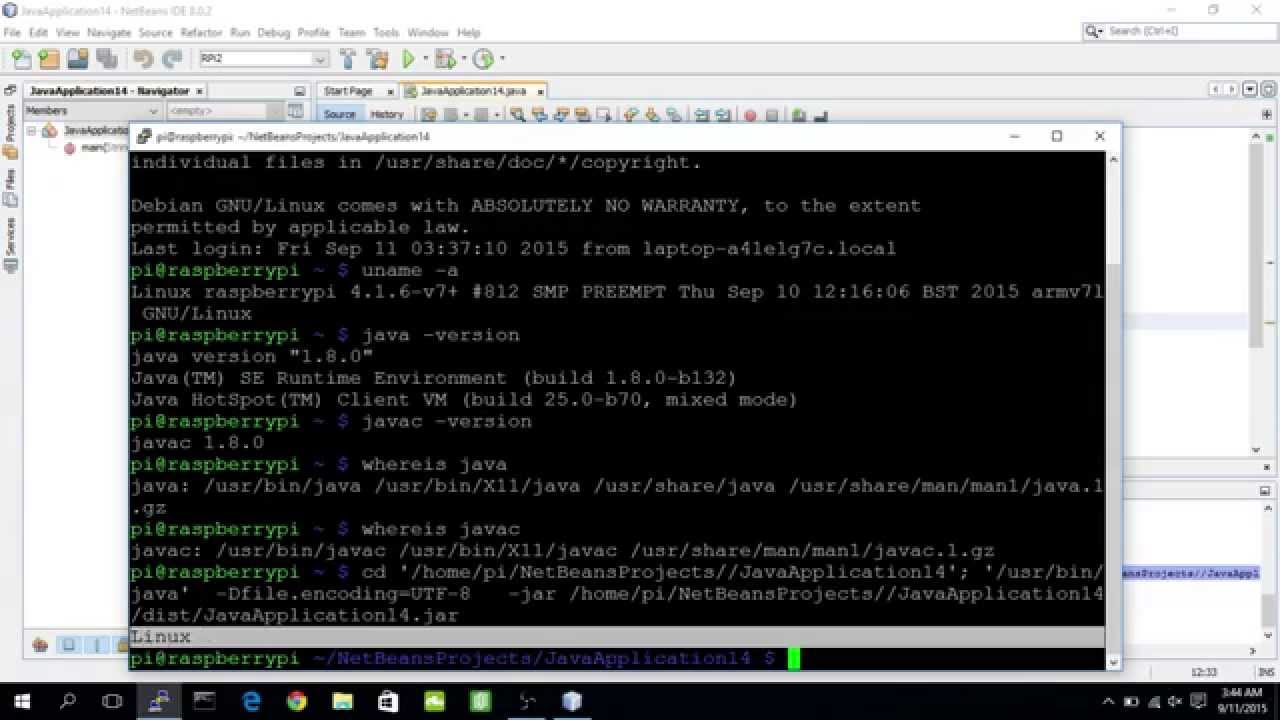Click the Debug Project toolbar icon
This screenshot has height=720, width=1280.
(444, 59)
